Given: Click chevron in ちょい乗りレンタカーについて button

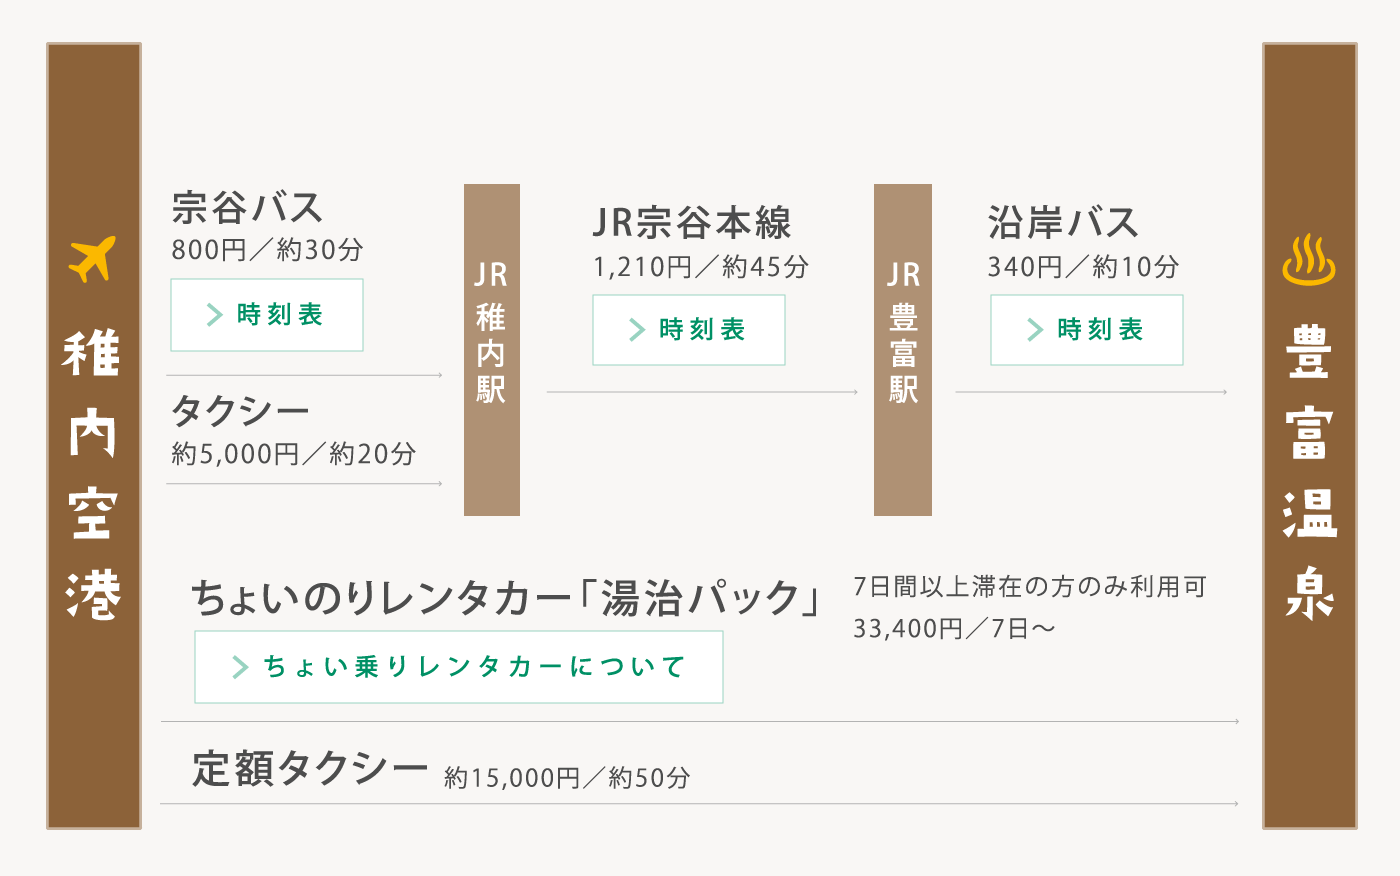Looking at the screenshot, I should pyautogui.click(x=240, y=667).
